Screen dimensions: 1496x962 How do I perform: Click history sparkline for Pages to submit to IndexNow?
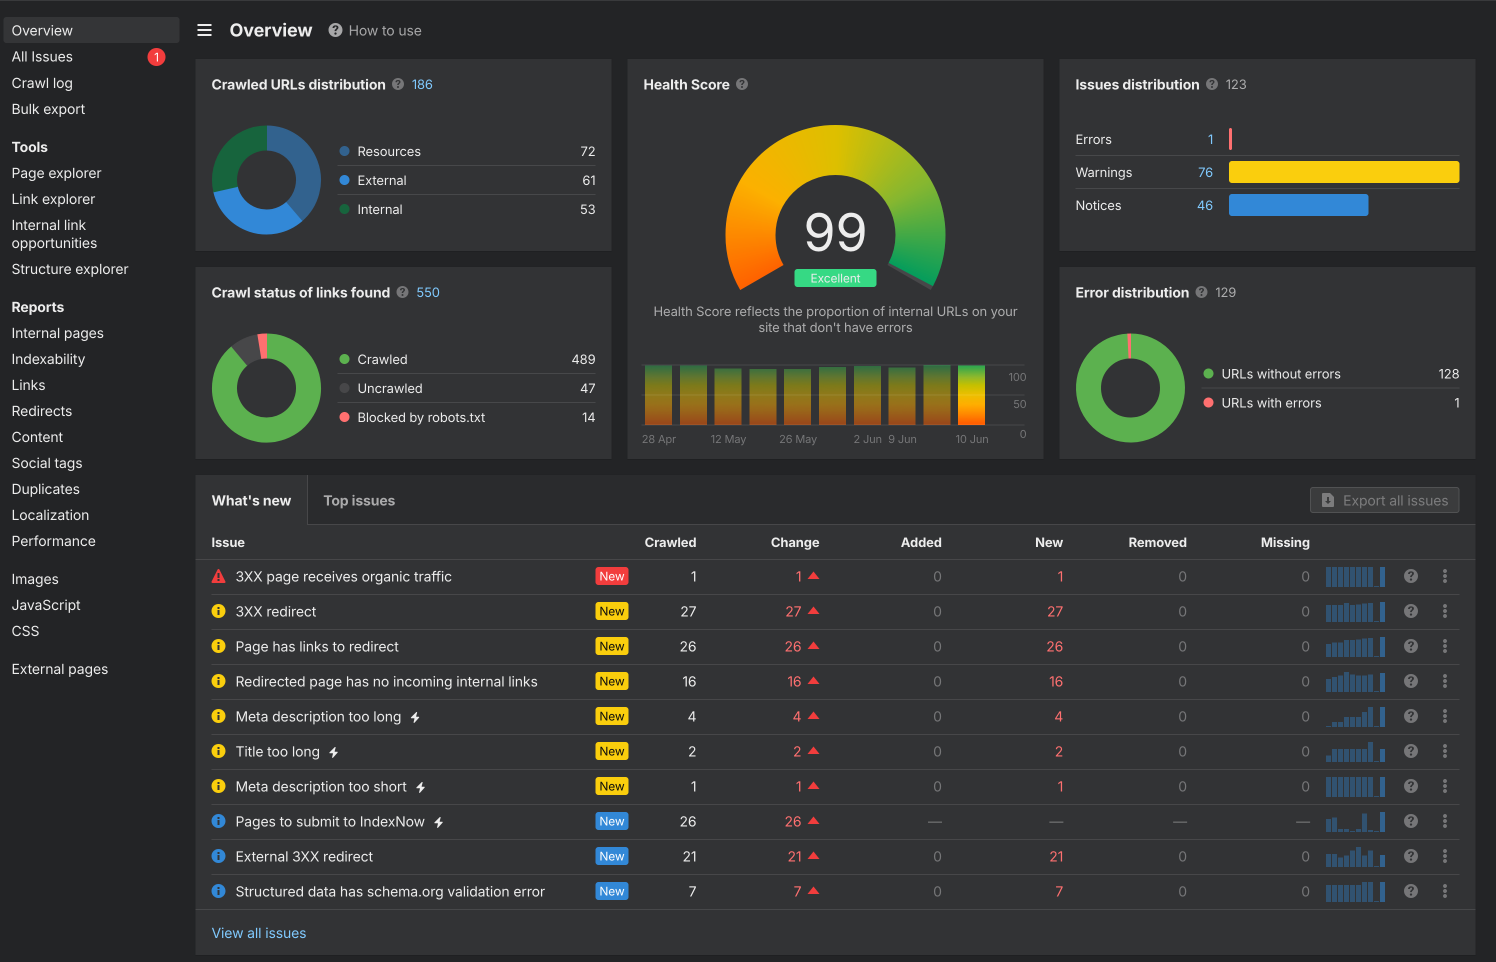(1355, 821)
